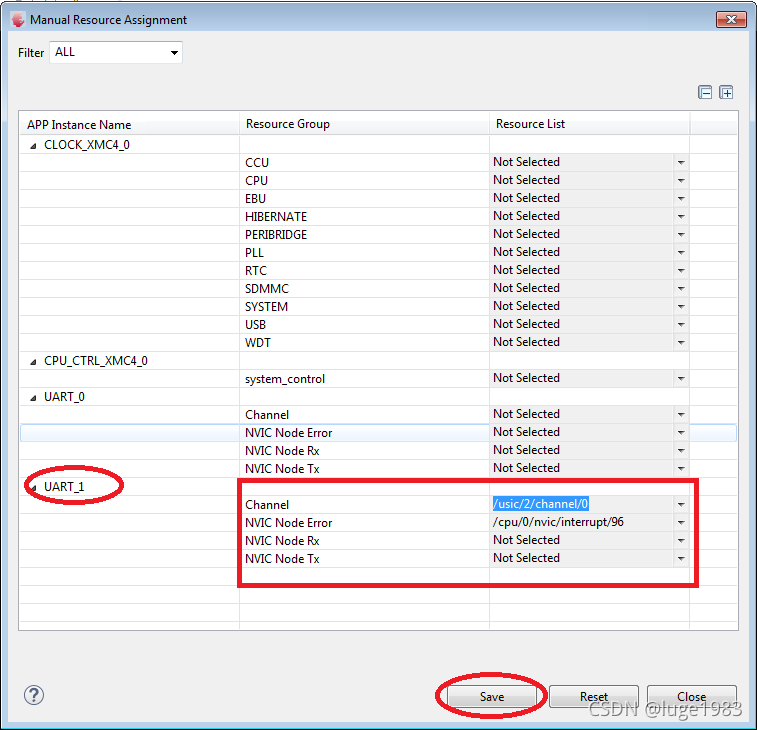Open the PLL resource list dropdown

(681, 253)
